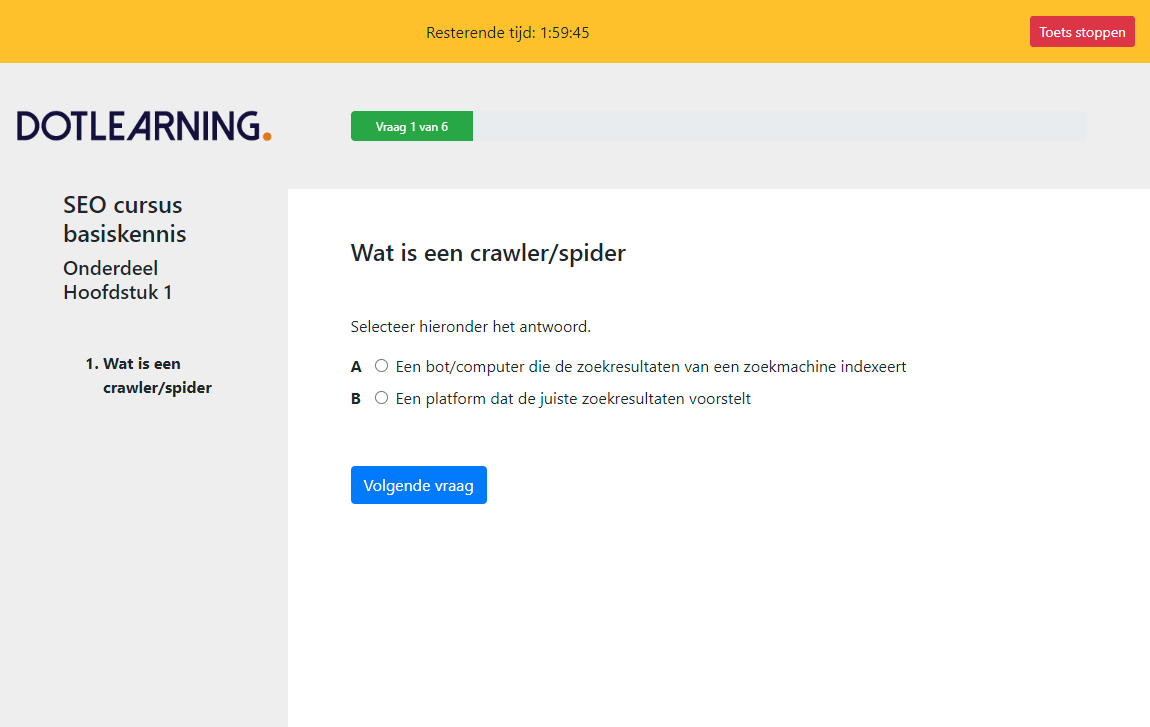Screen dimensions: 1150x727
Task: Click the question title 'Wat is een crawler/spider'
Action: 487,253
